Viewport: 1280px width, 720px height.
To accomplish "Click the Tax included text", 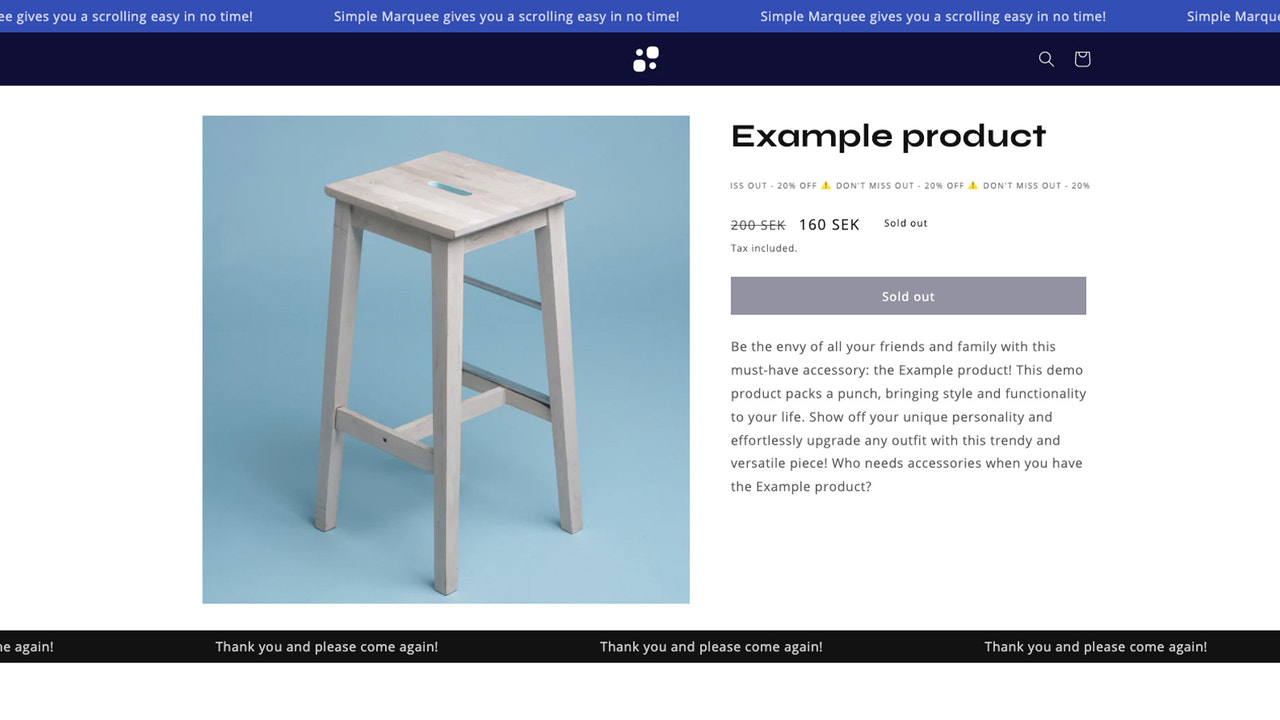I will (763, 248).
